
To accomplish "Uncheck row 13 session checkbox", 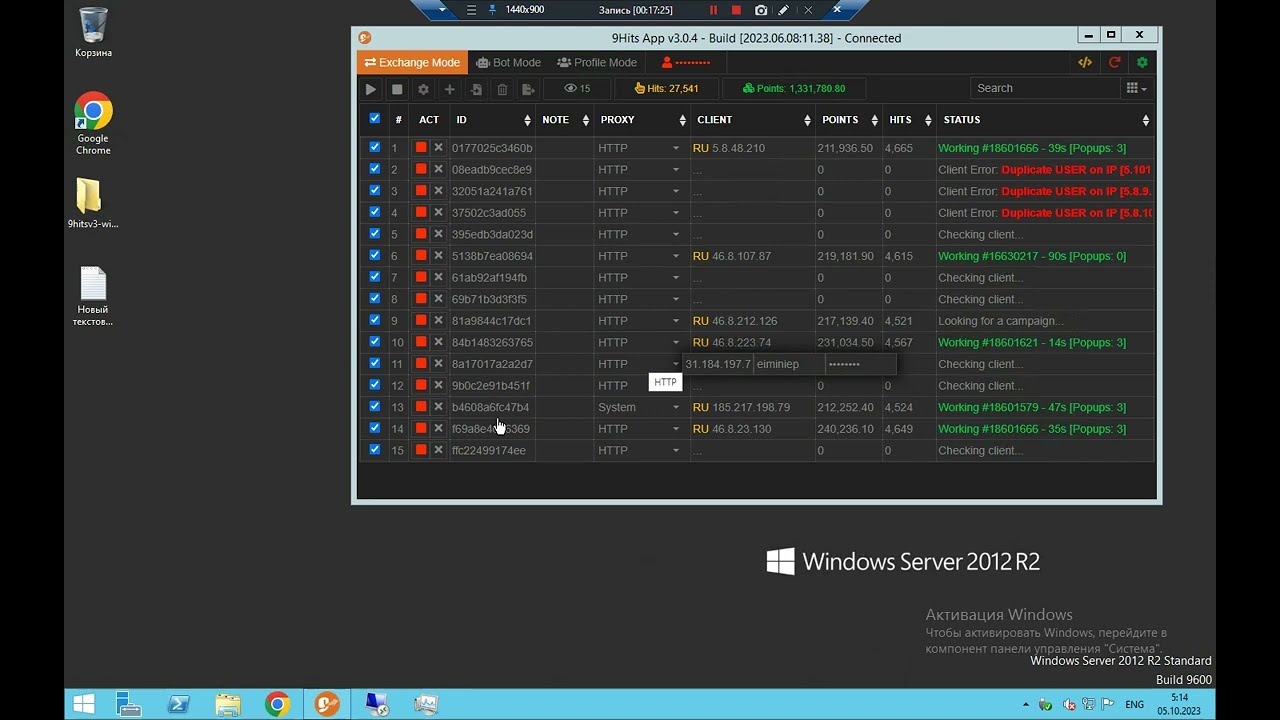I will pos(375,406).
